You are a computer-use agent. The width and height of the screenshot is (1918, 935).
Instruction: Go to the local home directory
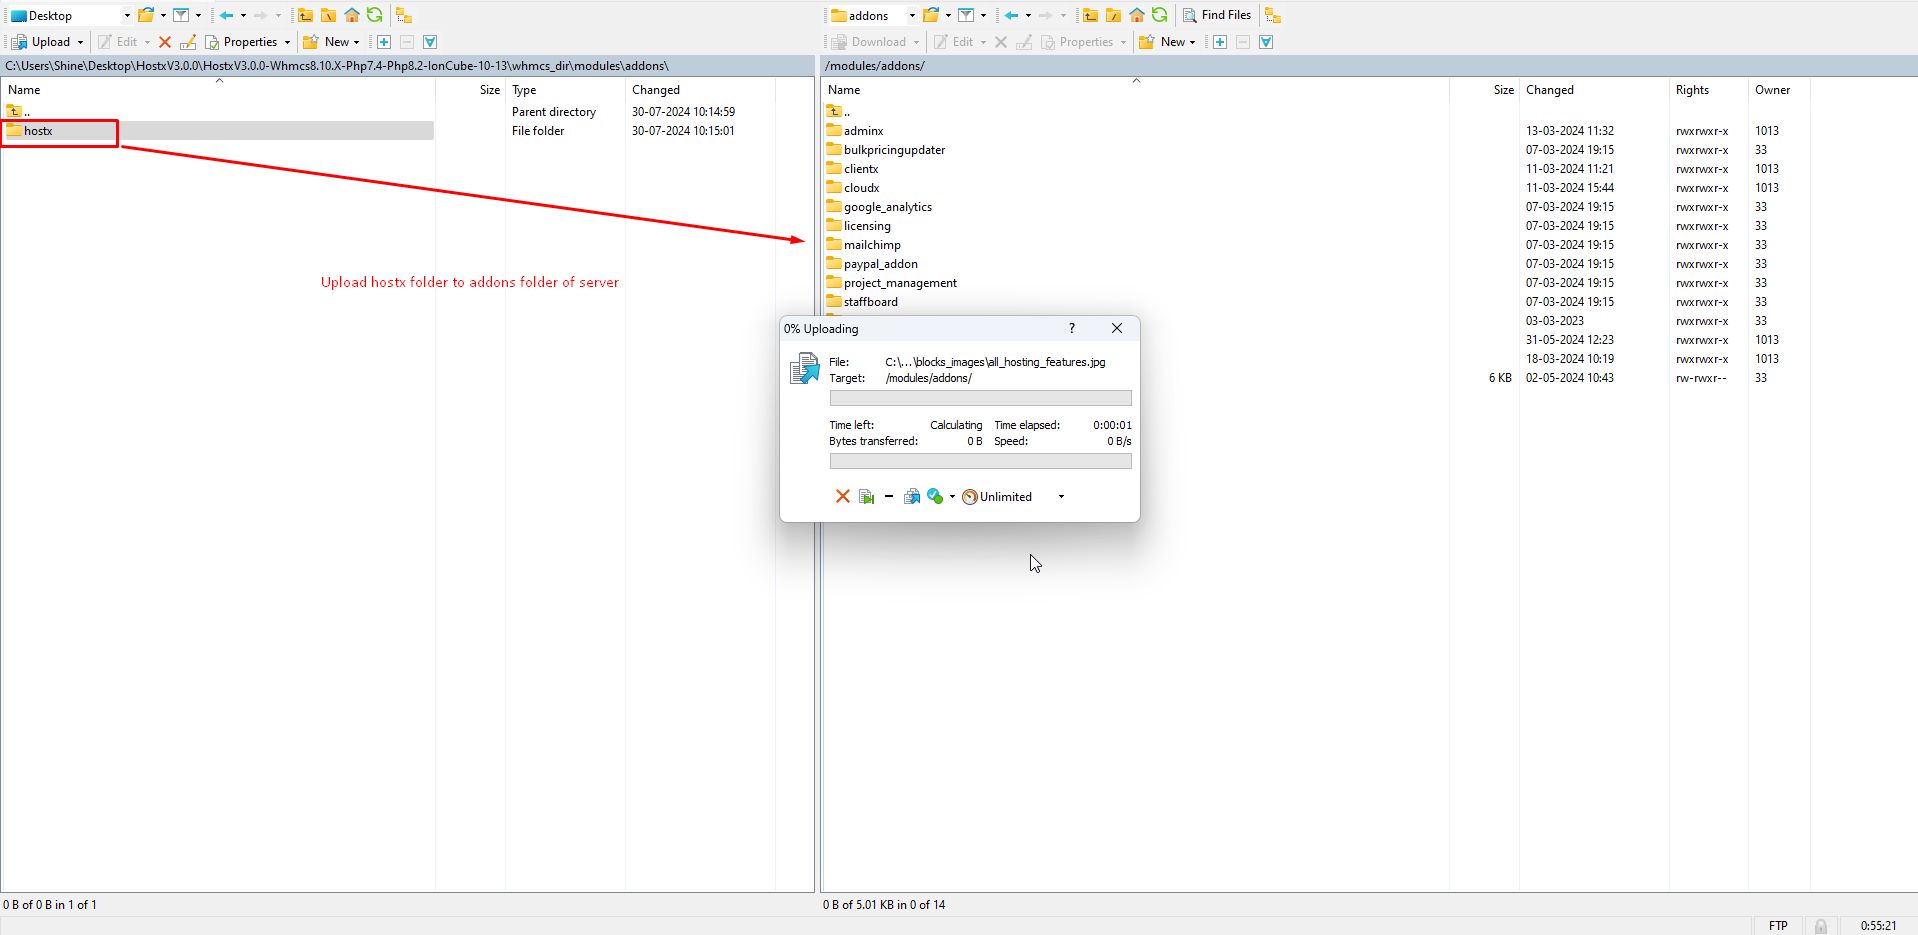351,15
